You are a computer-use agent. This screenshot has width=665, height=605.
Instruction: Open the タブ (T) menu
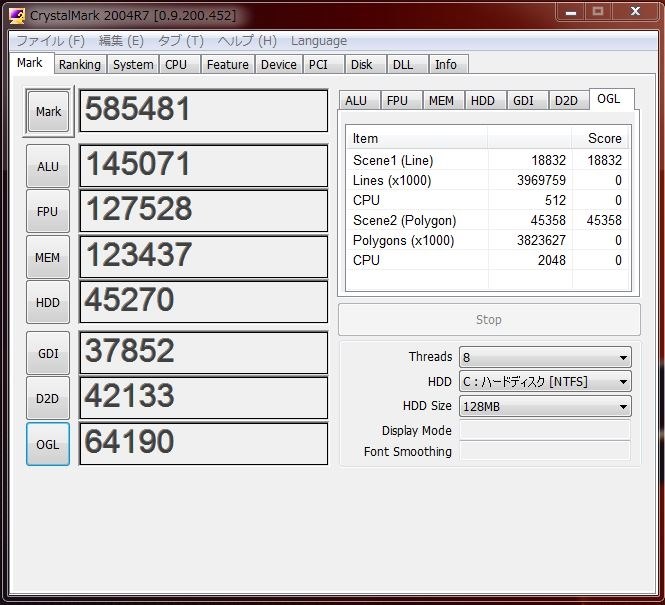point(180,41)
